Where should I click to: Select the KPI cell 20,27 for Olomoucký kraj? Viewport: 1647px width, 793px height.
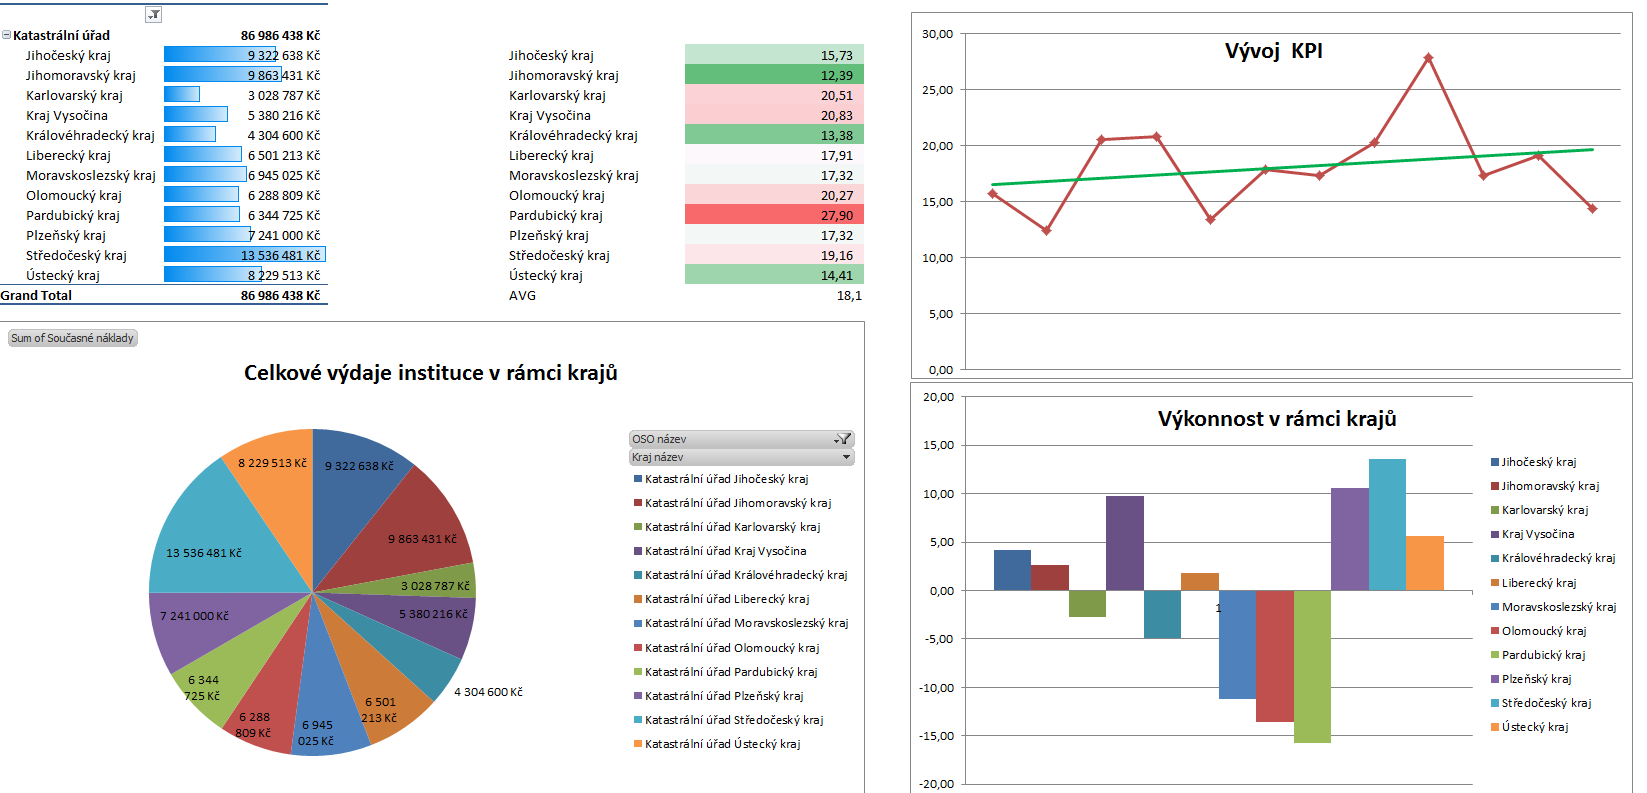774,195
